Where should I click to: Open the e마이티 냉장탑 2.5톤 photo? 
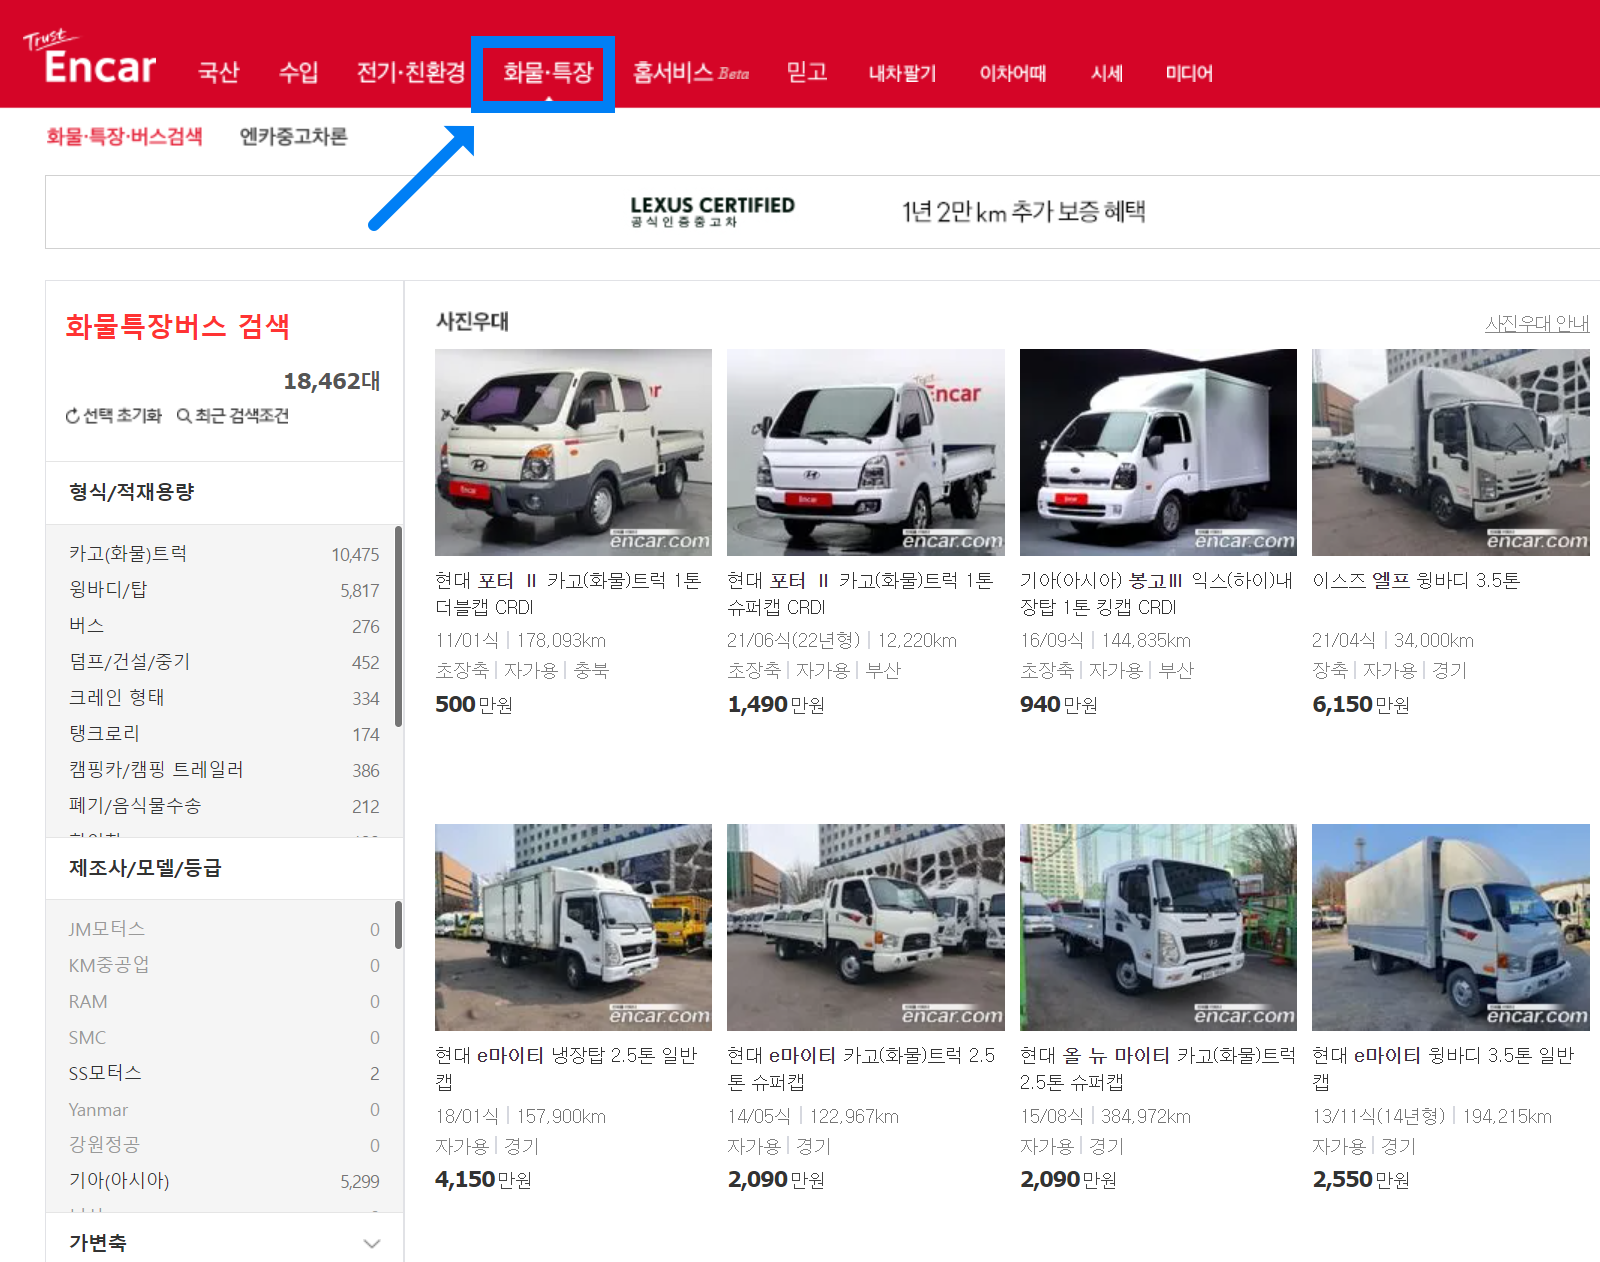pos(573,927)
